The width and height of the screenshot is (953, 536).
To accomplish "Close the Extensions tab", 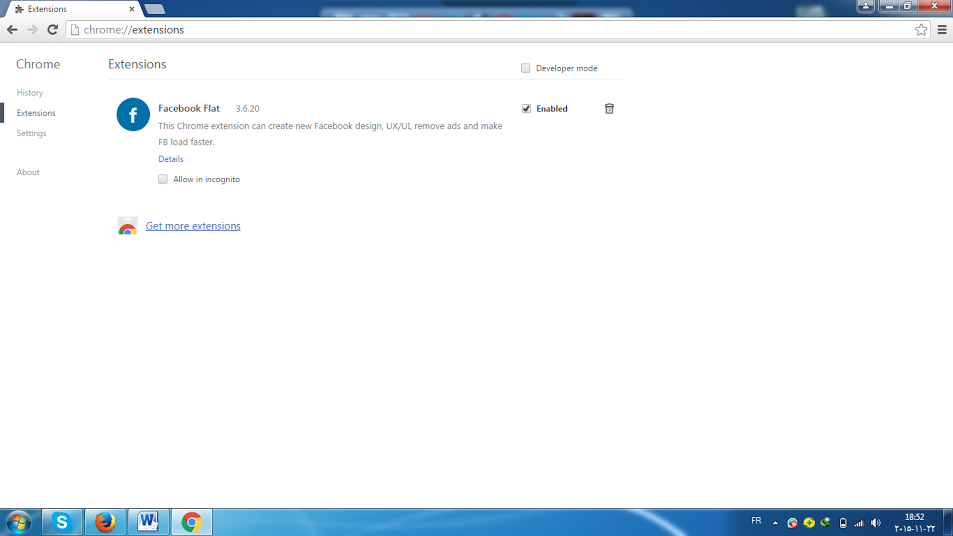I will 132,9.
